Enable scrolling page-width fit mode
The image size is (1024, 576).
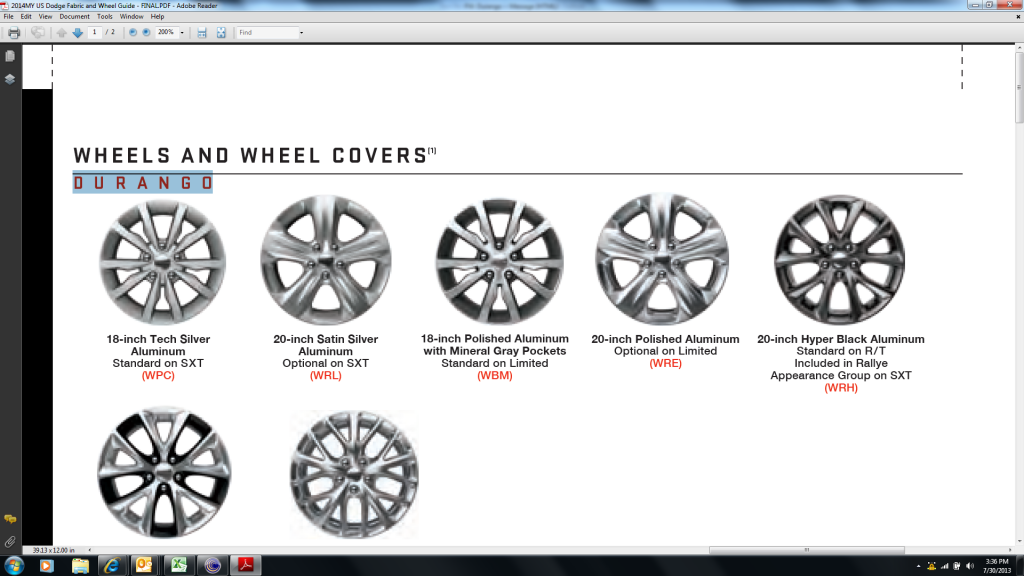[x=202, y=33]
